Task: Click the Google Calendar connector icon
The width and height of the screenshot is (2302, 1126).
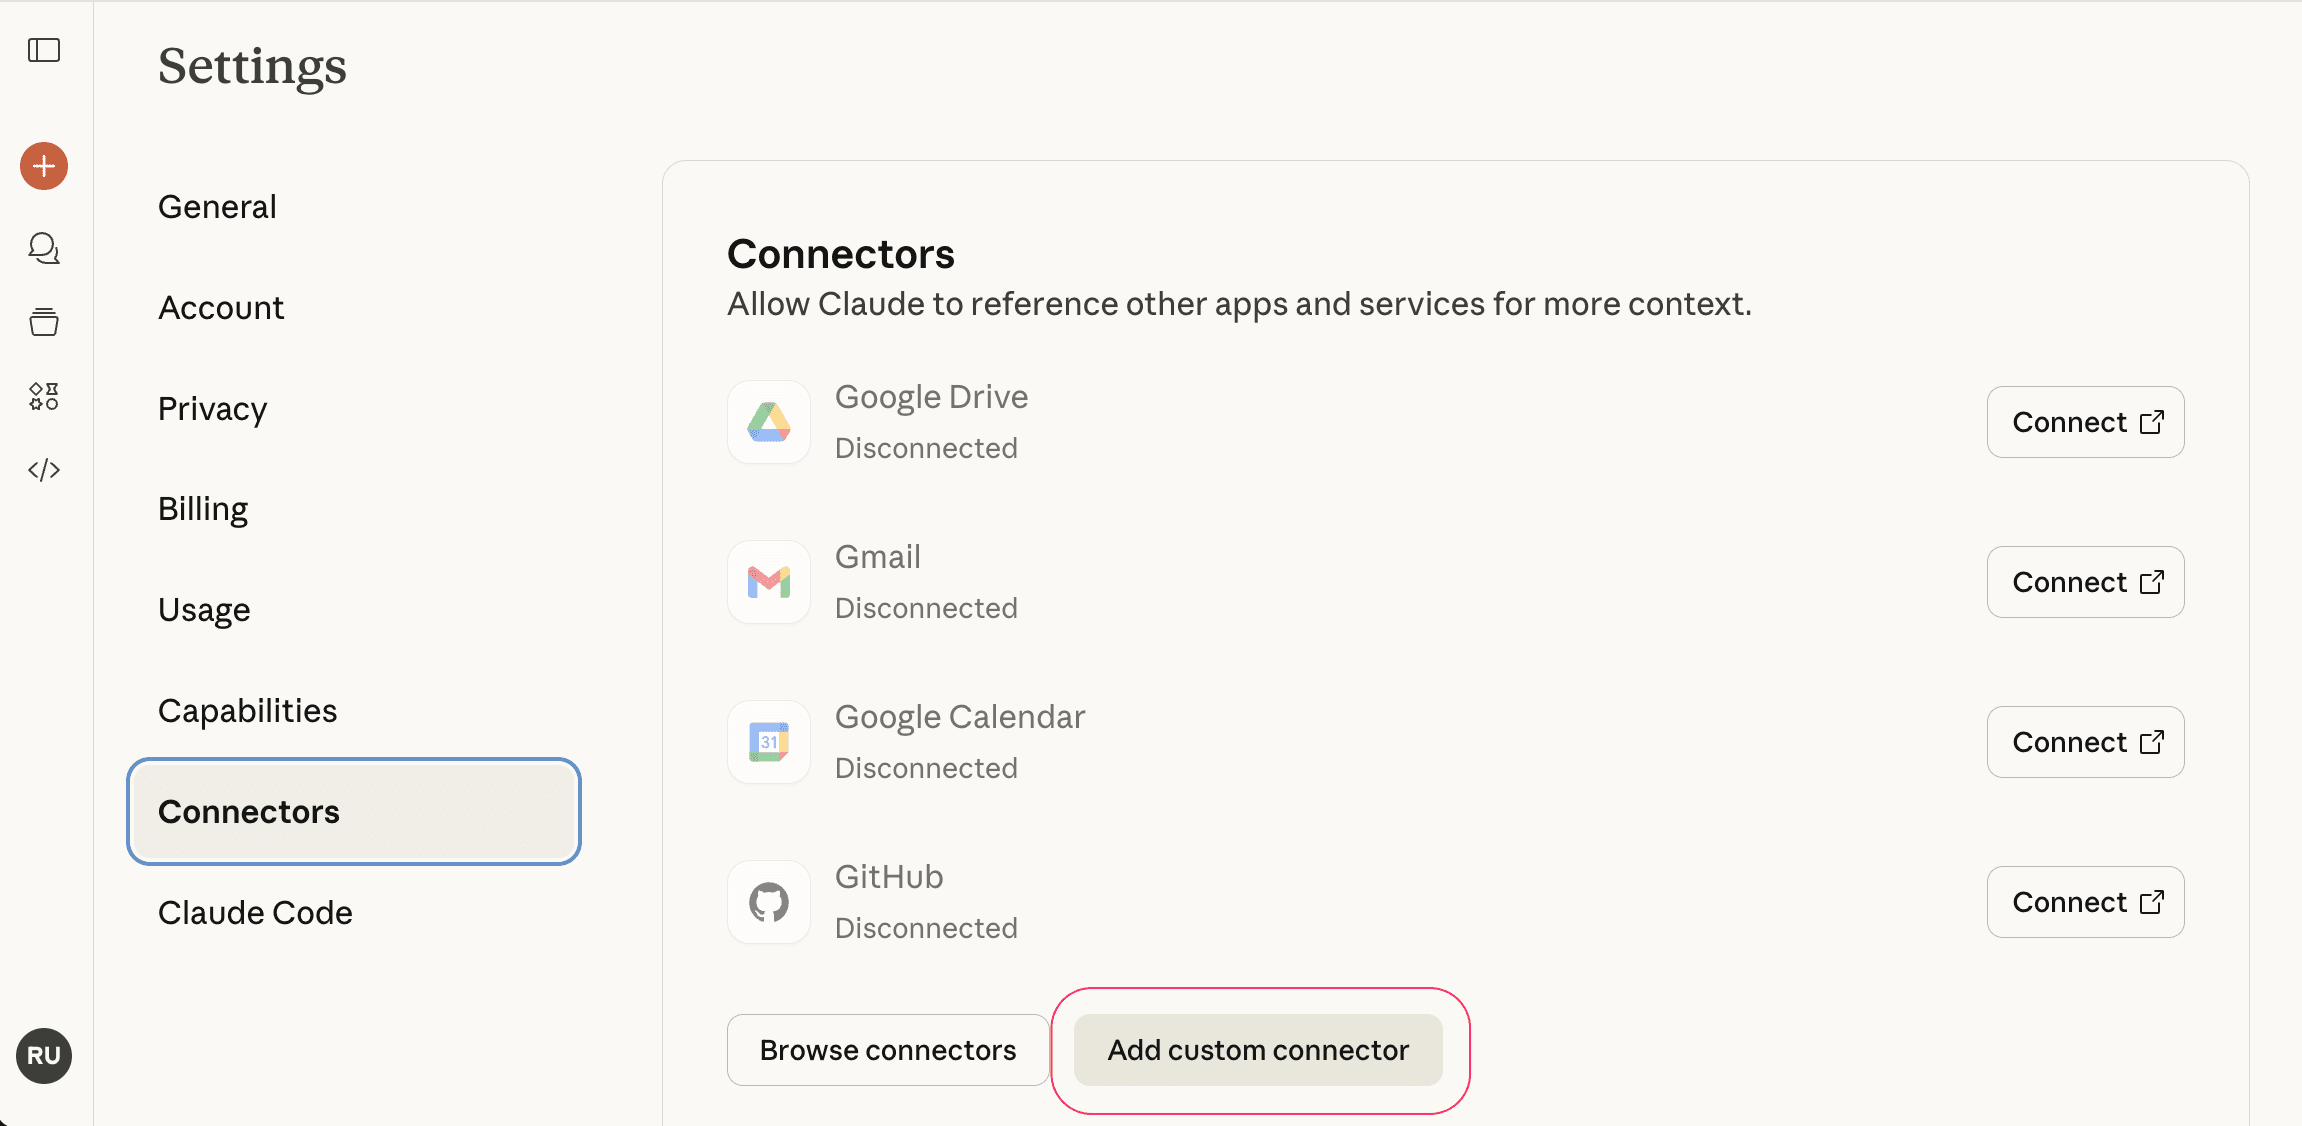Action: pyautogui.click(x=768, y=742)
